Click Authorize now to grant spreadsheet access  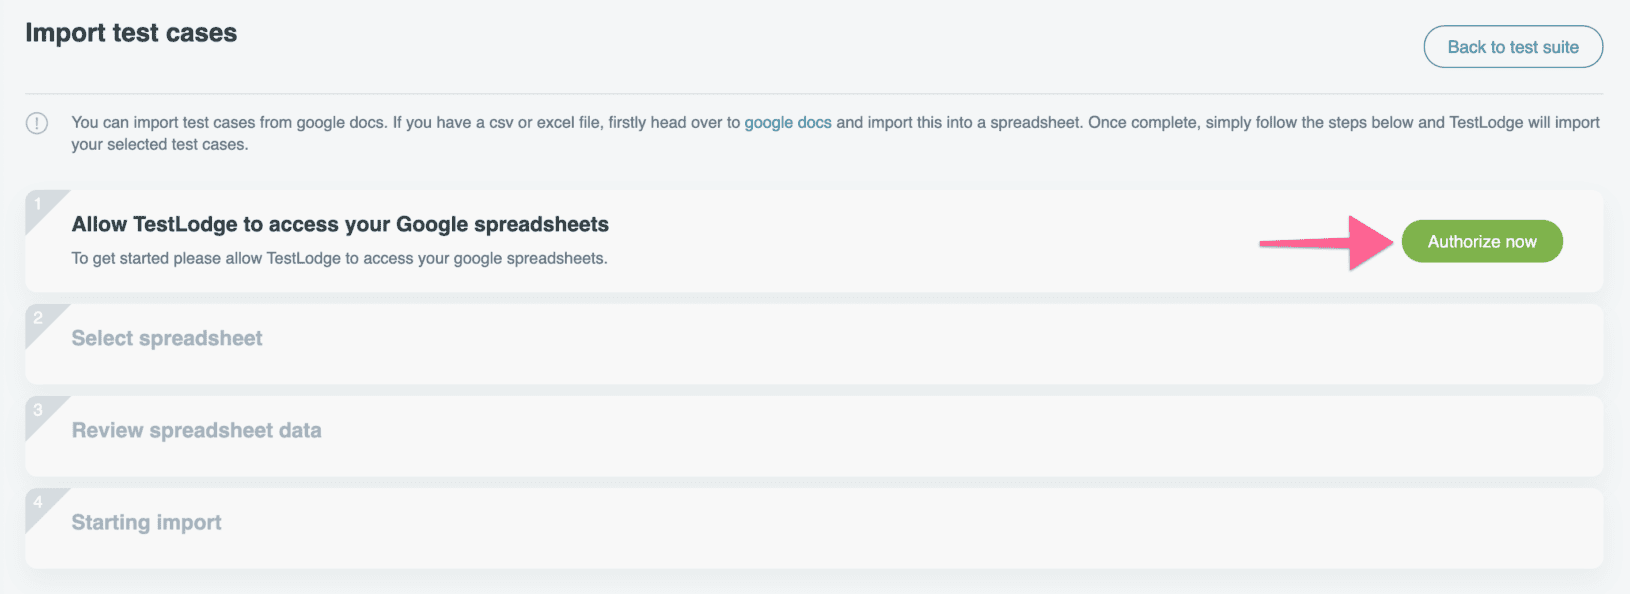click(x=1482, y=241)
